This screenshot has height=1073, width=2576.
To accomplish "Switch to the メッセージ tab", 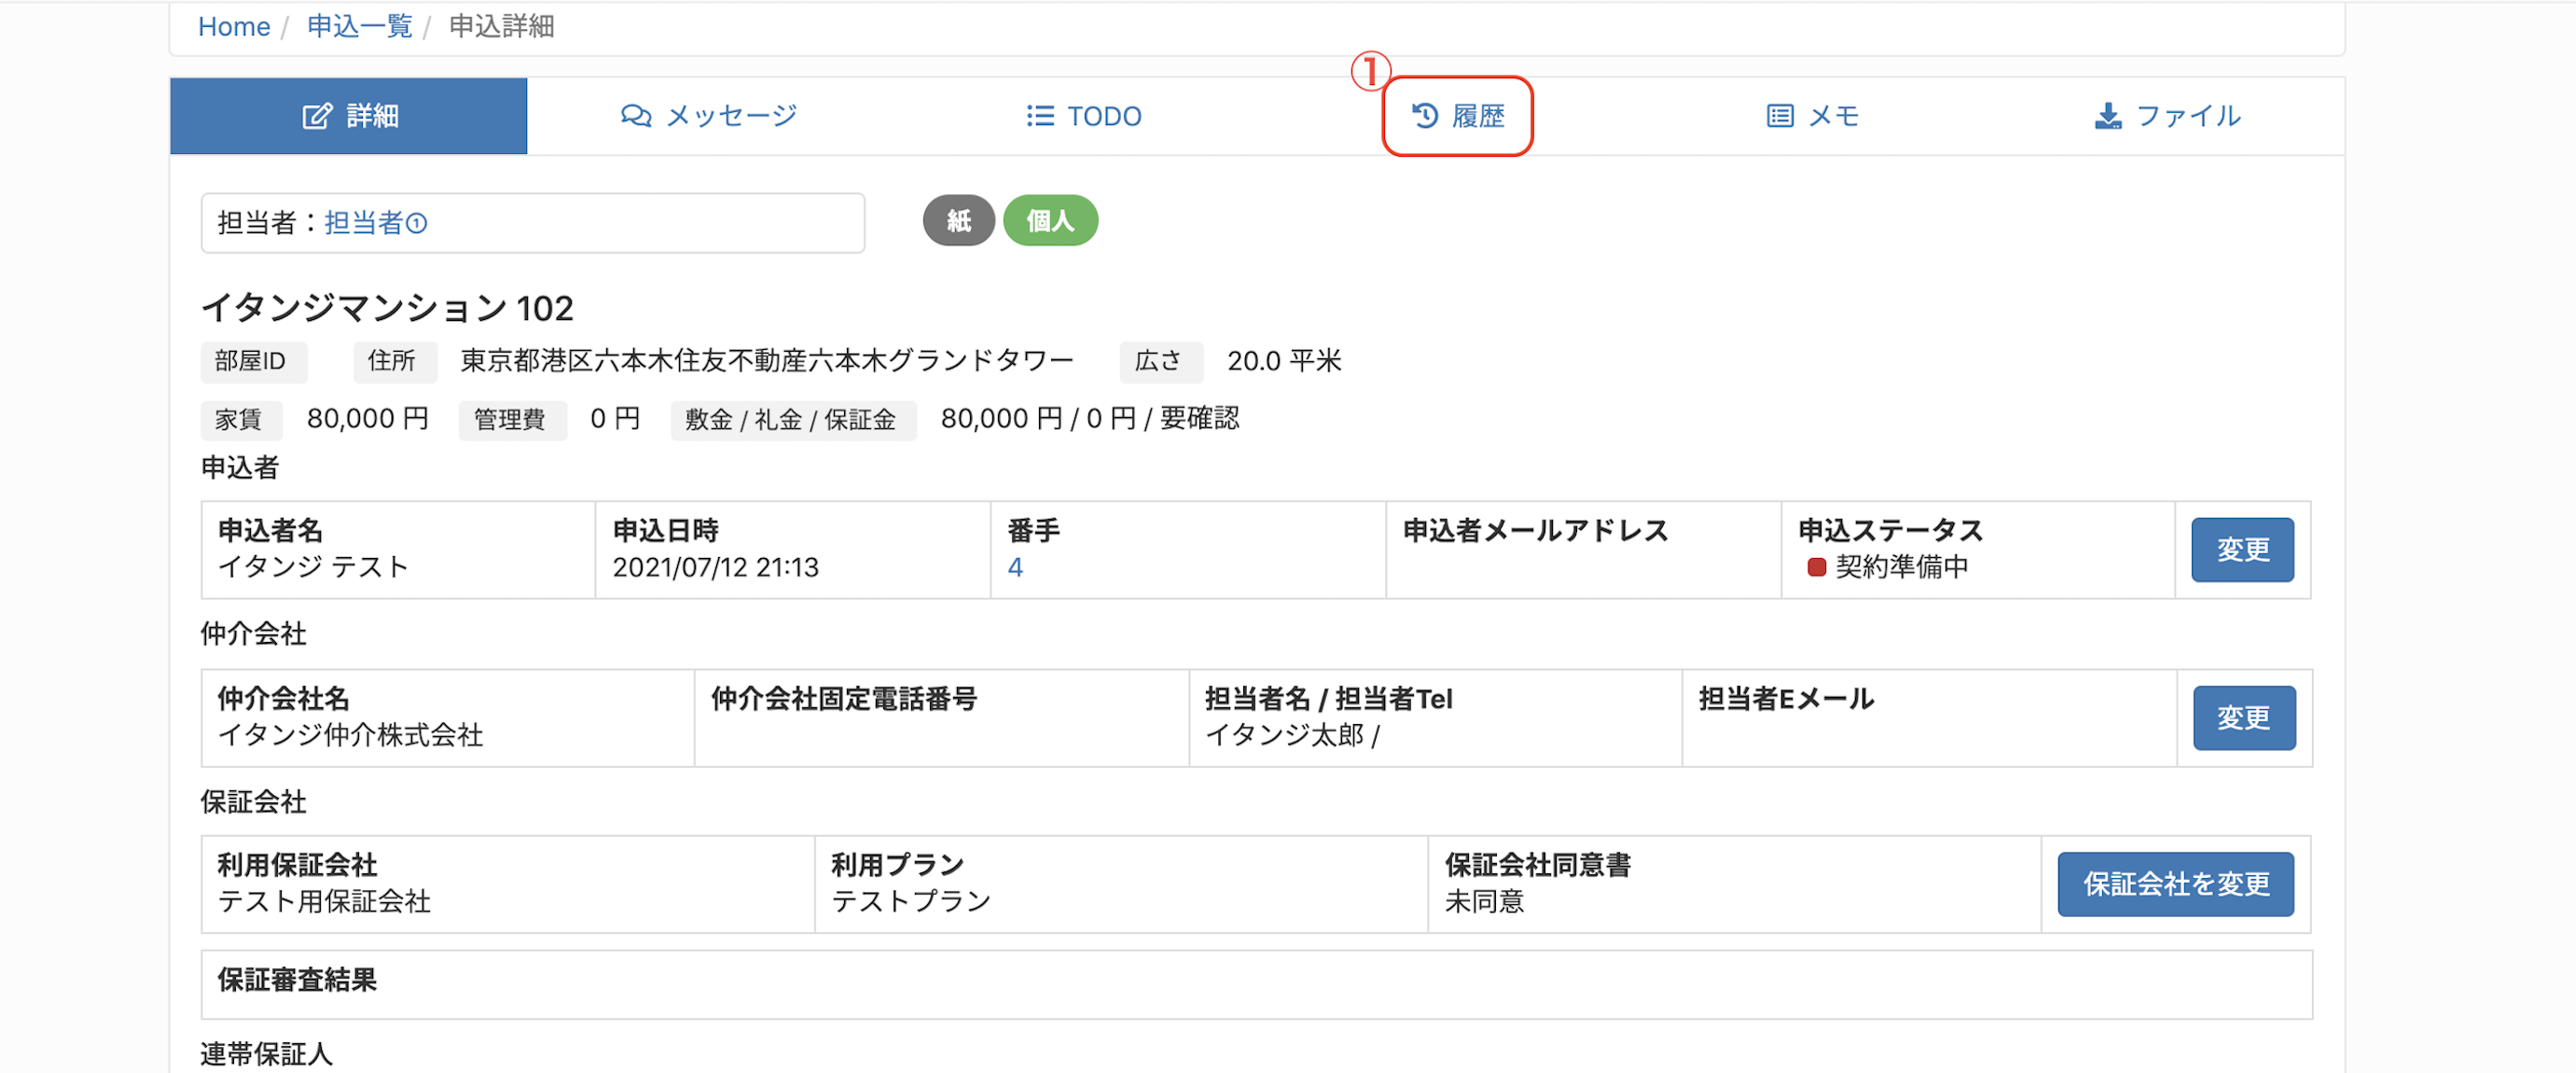I will [708, 116].
